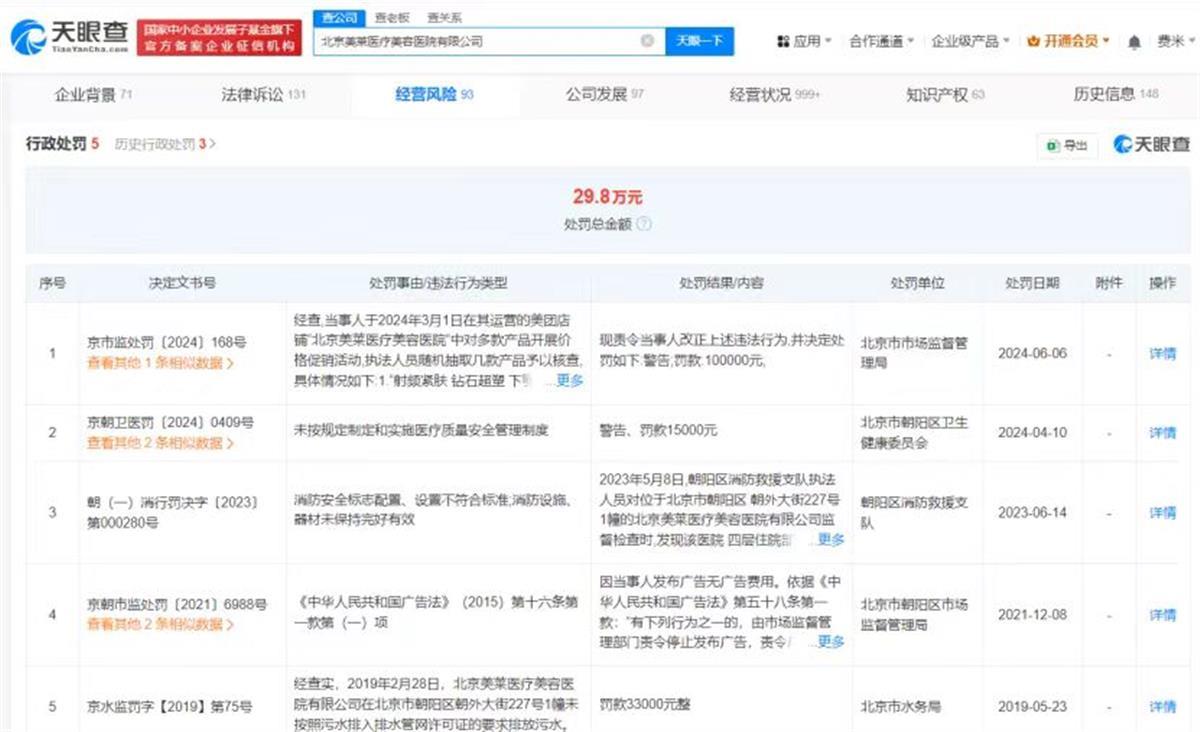1200x732 pixels.
Task: Click the help question mark beside 处罚总金额
Action: [x=644, y=225]
